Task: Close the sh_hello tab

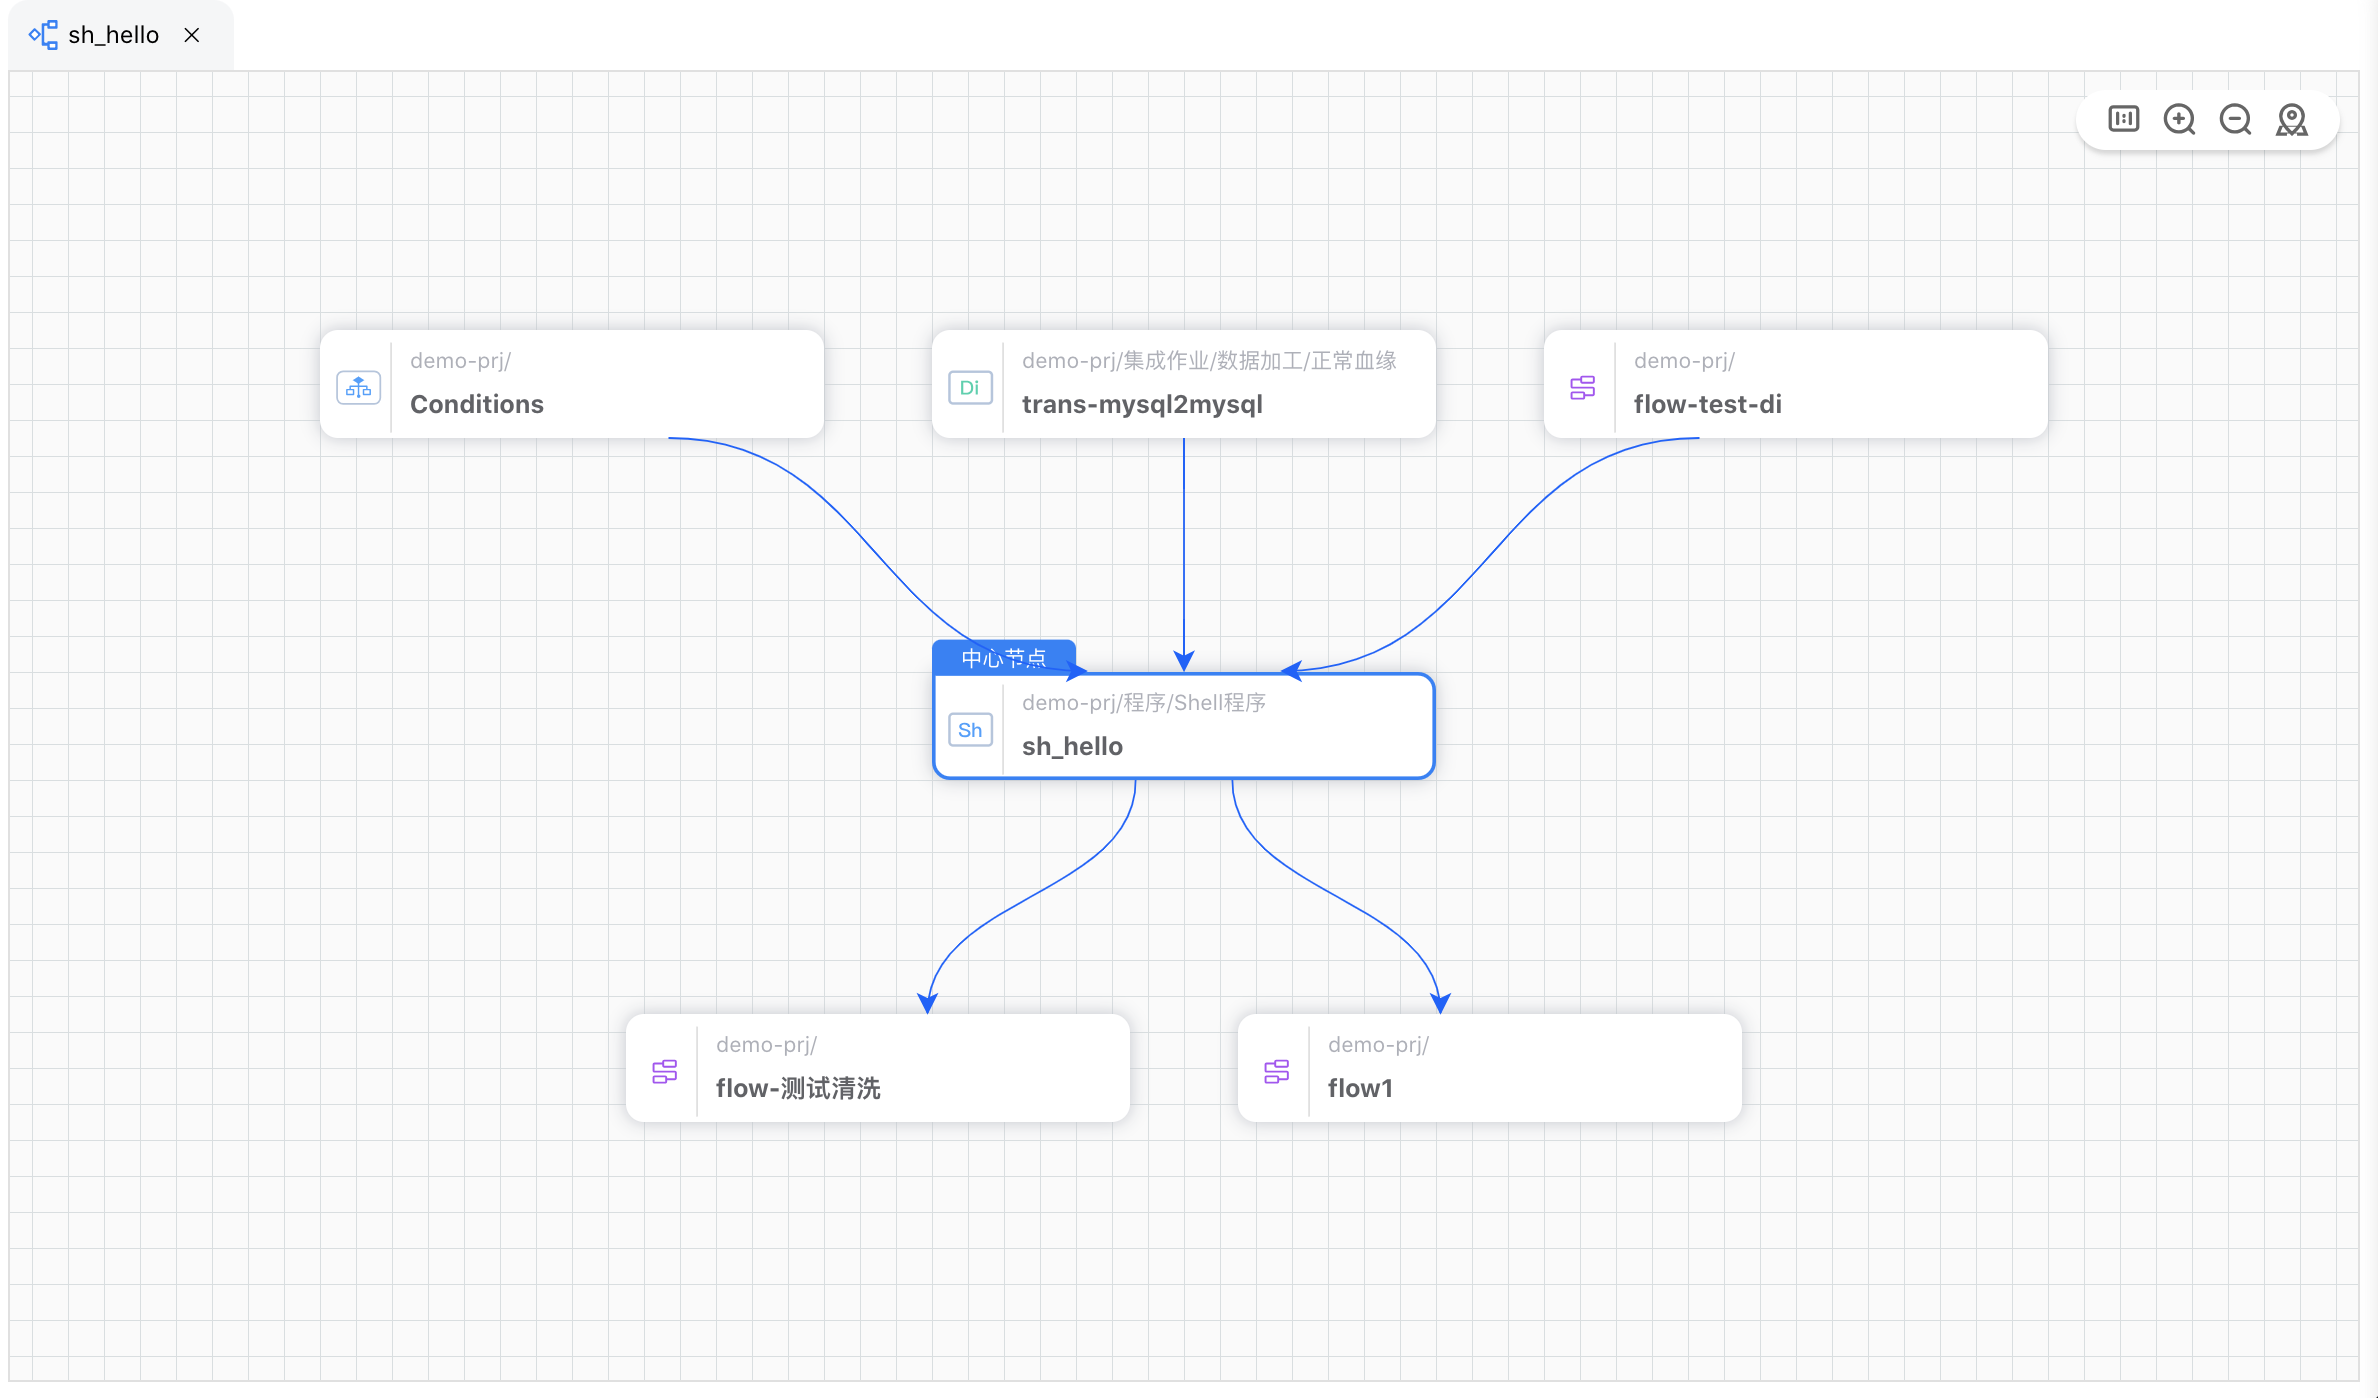Action: tap(192, 35)
